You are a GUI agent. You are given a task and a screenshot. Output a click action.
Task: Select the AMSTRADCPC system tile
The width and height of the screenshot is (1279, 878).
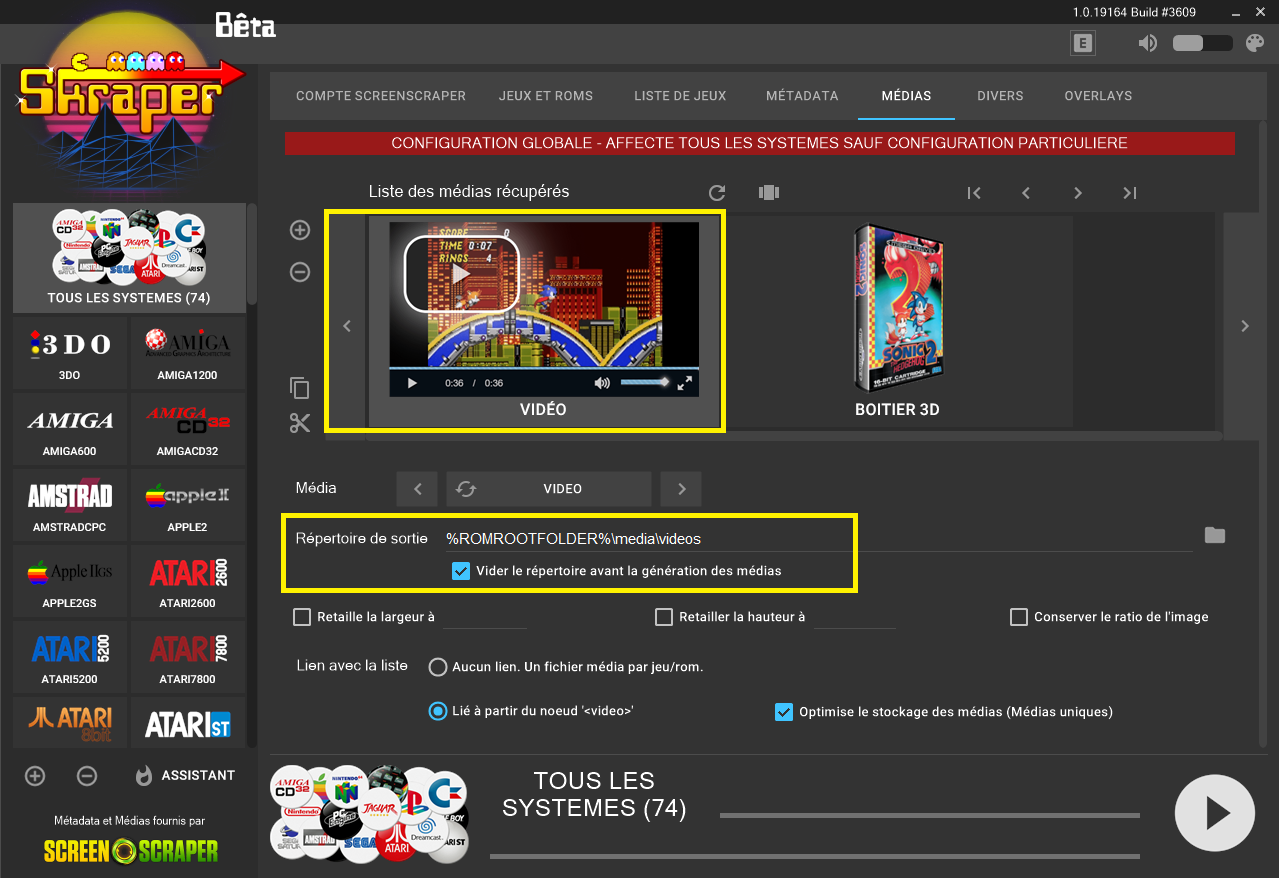[x=70, y=505]
